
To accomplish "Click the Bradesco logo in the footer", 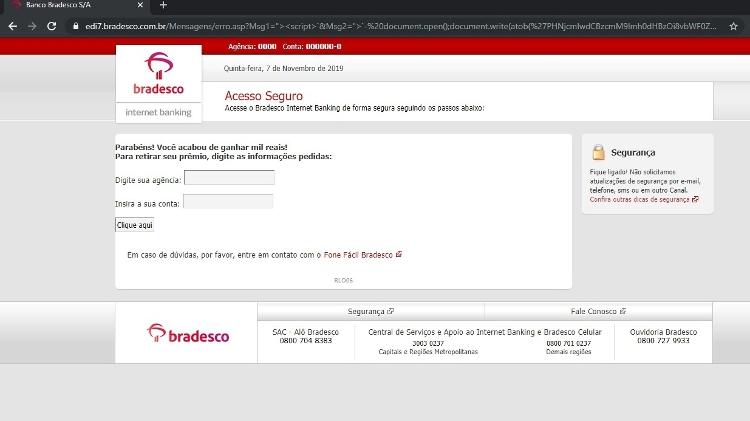I will pos(188,333).
